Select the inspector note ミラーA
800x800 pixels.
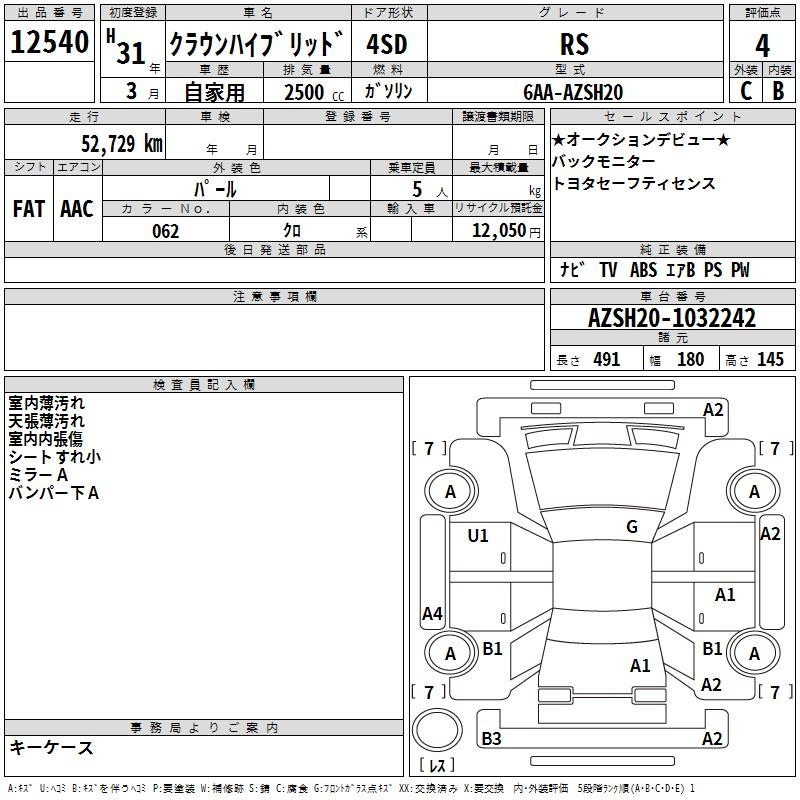[38, 475]
